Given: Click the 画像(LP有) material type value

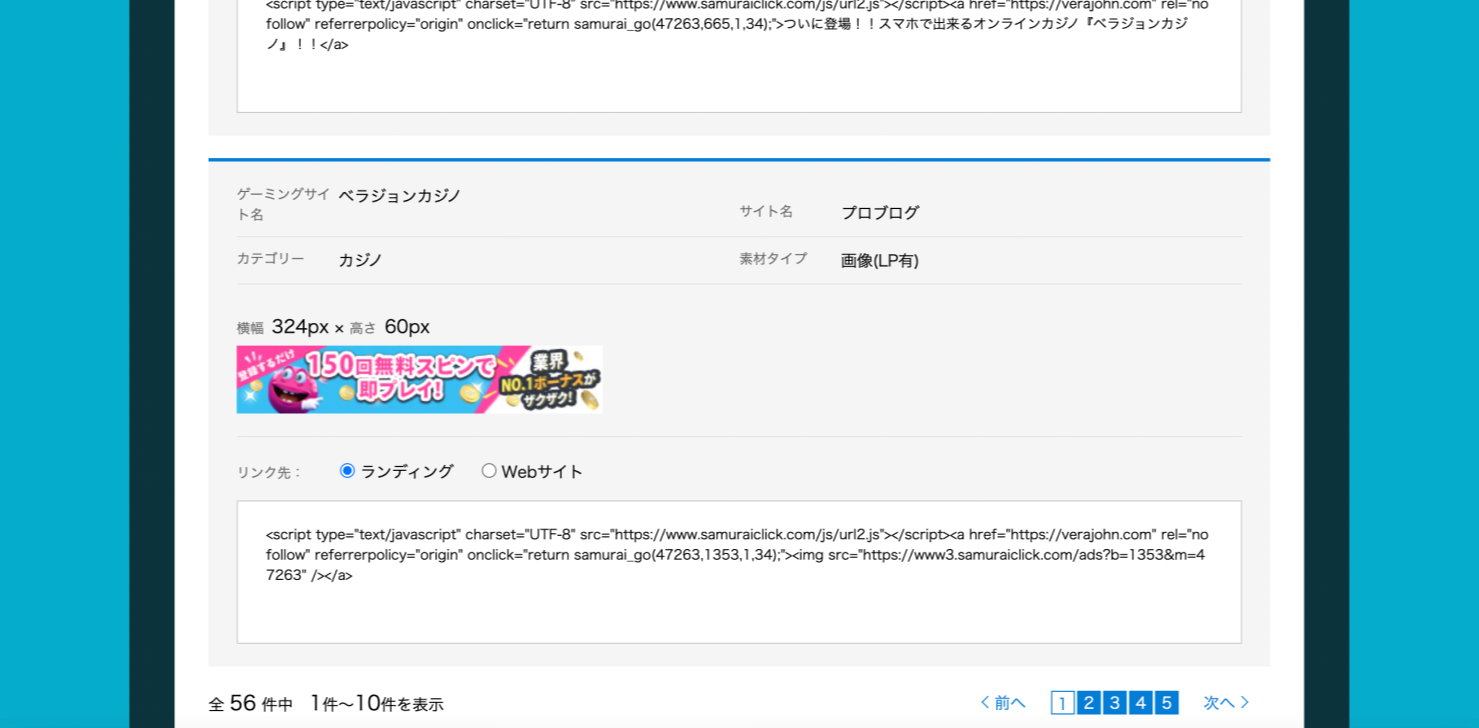Looking at the screenshot, I should pos(880,260).
